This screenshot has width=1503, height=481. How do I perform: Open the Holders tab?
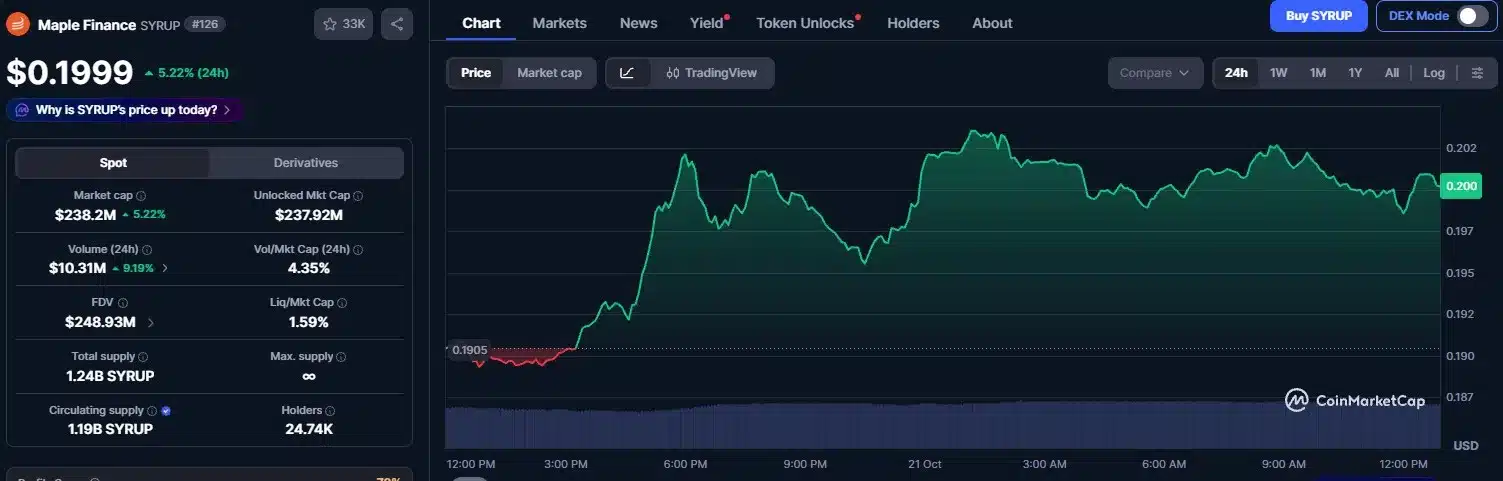913,22
